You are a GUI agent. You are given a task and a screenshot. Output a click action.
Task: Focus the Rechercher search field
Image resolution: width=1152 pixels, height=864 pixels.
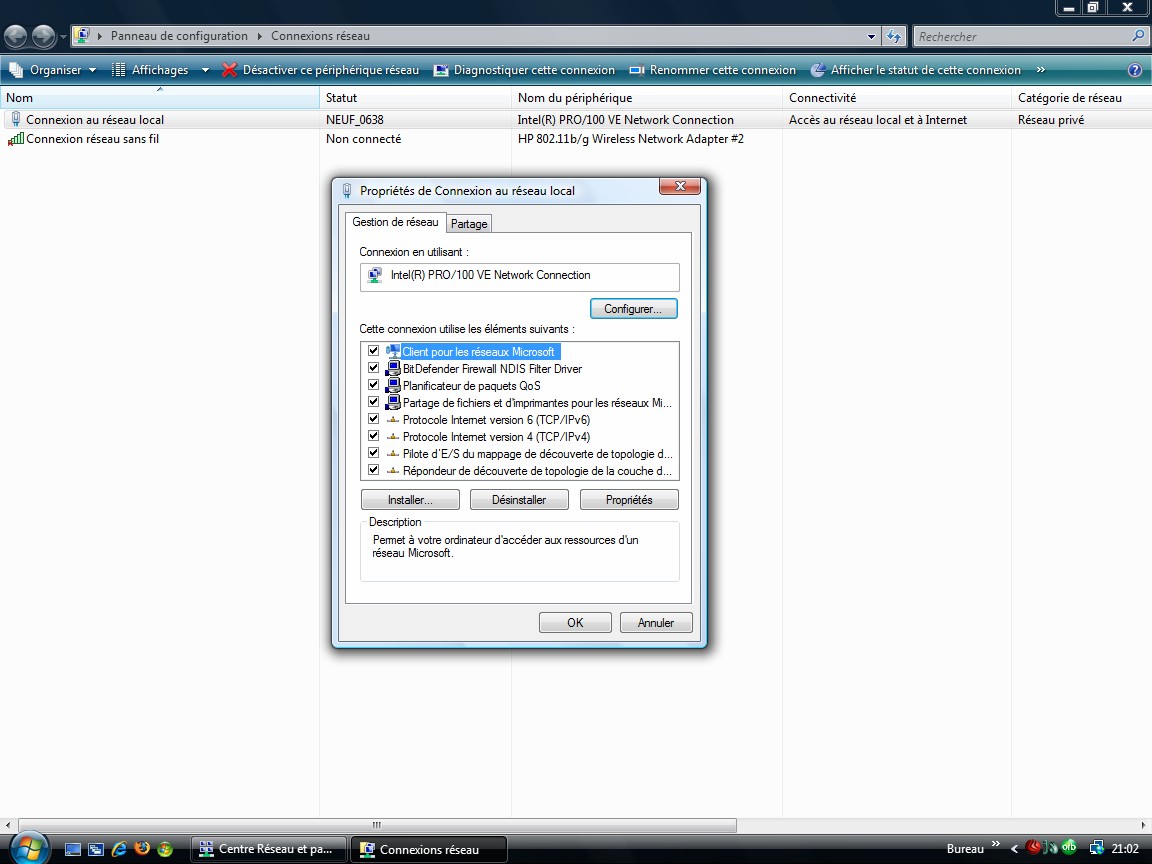[1021, 36]
